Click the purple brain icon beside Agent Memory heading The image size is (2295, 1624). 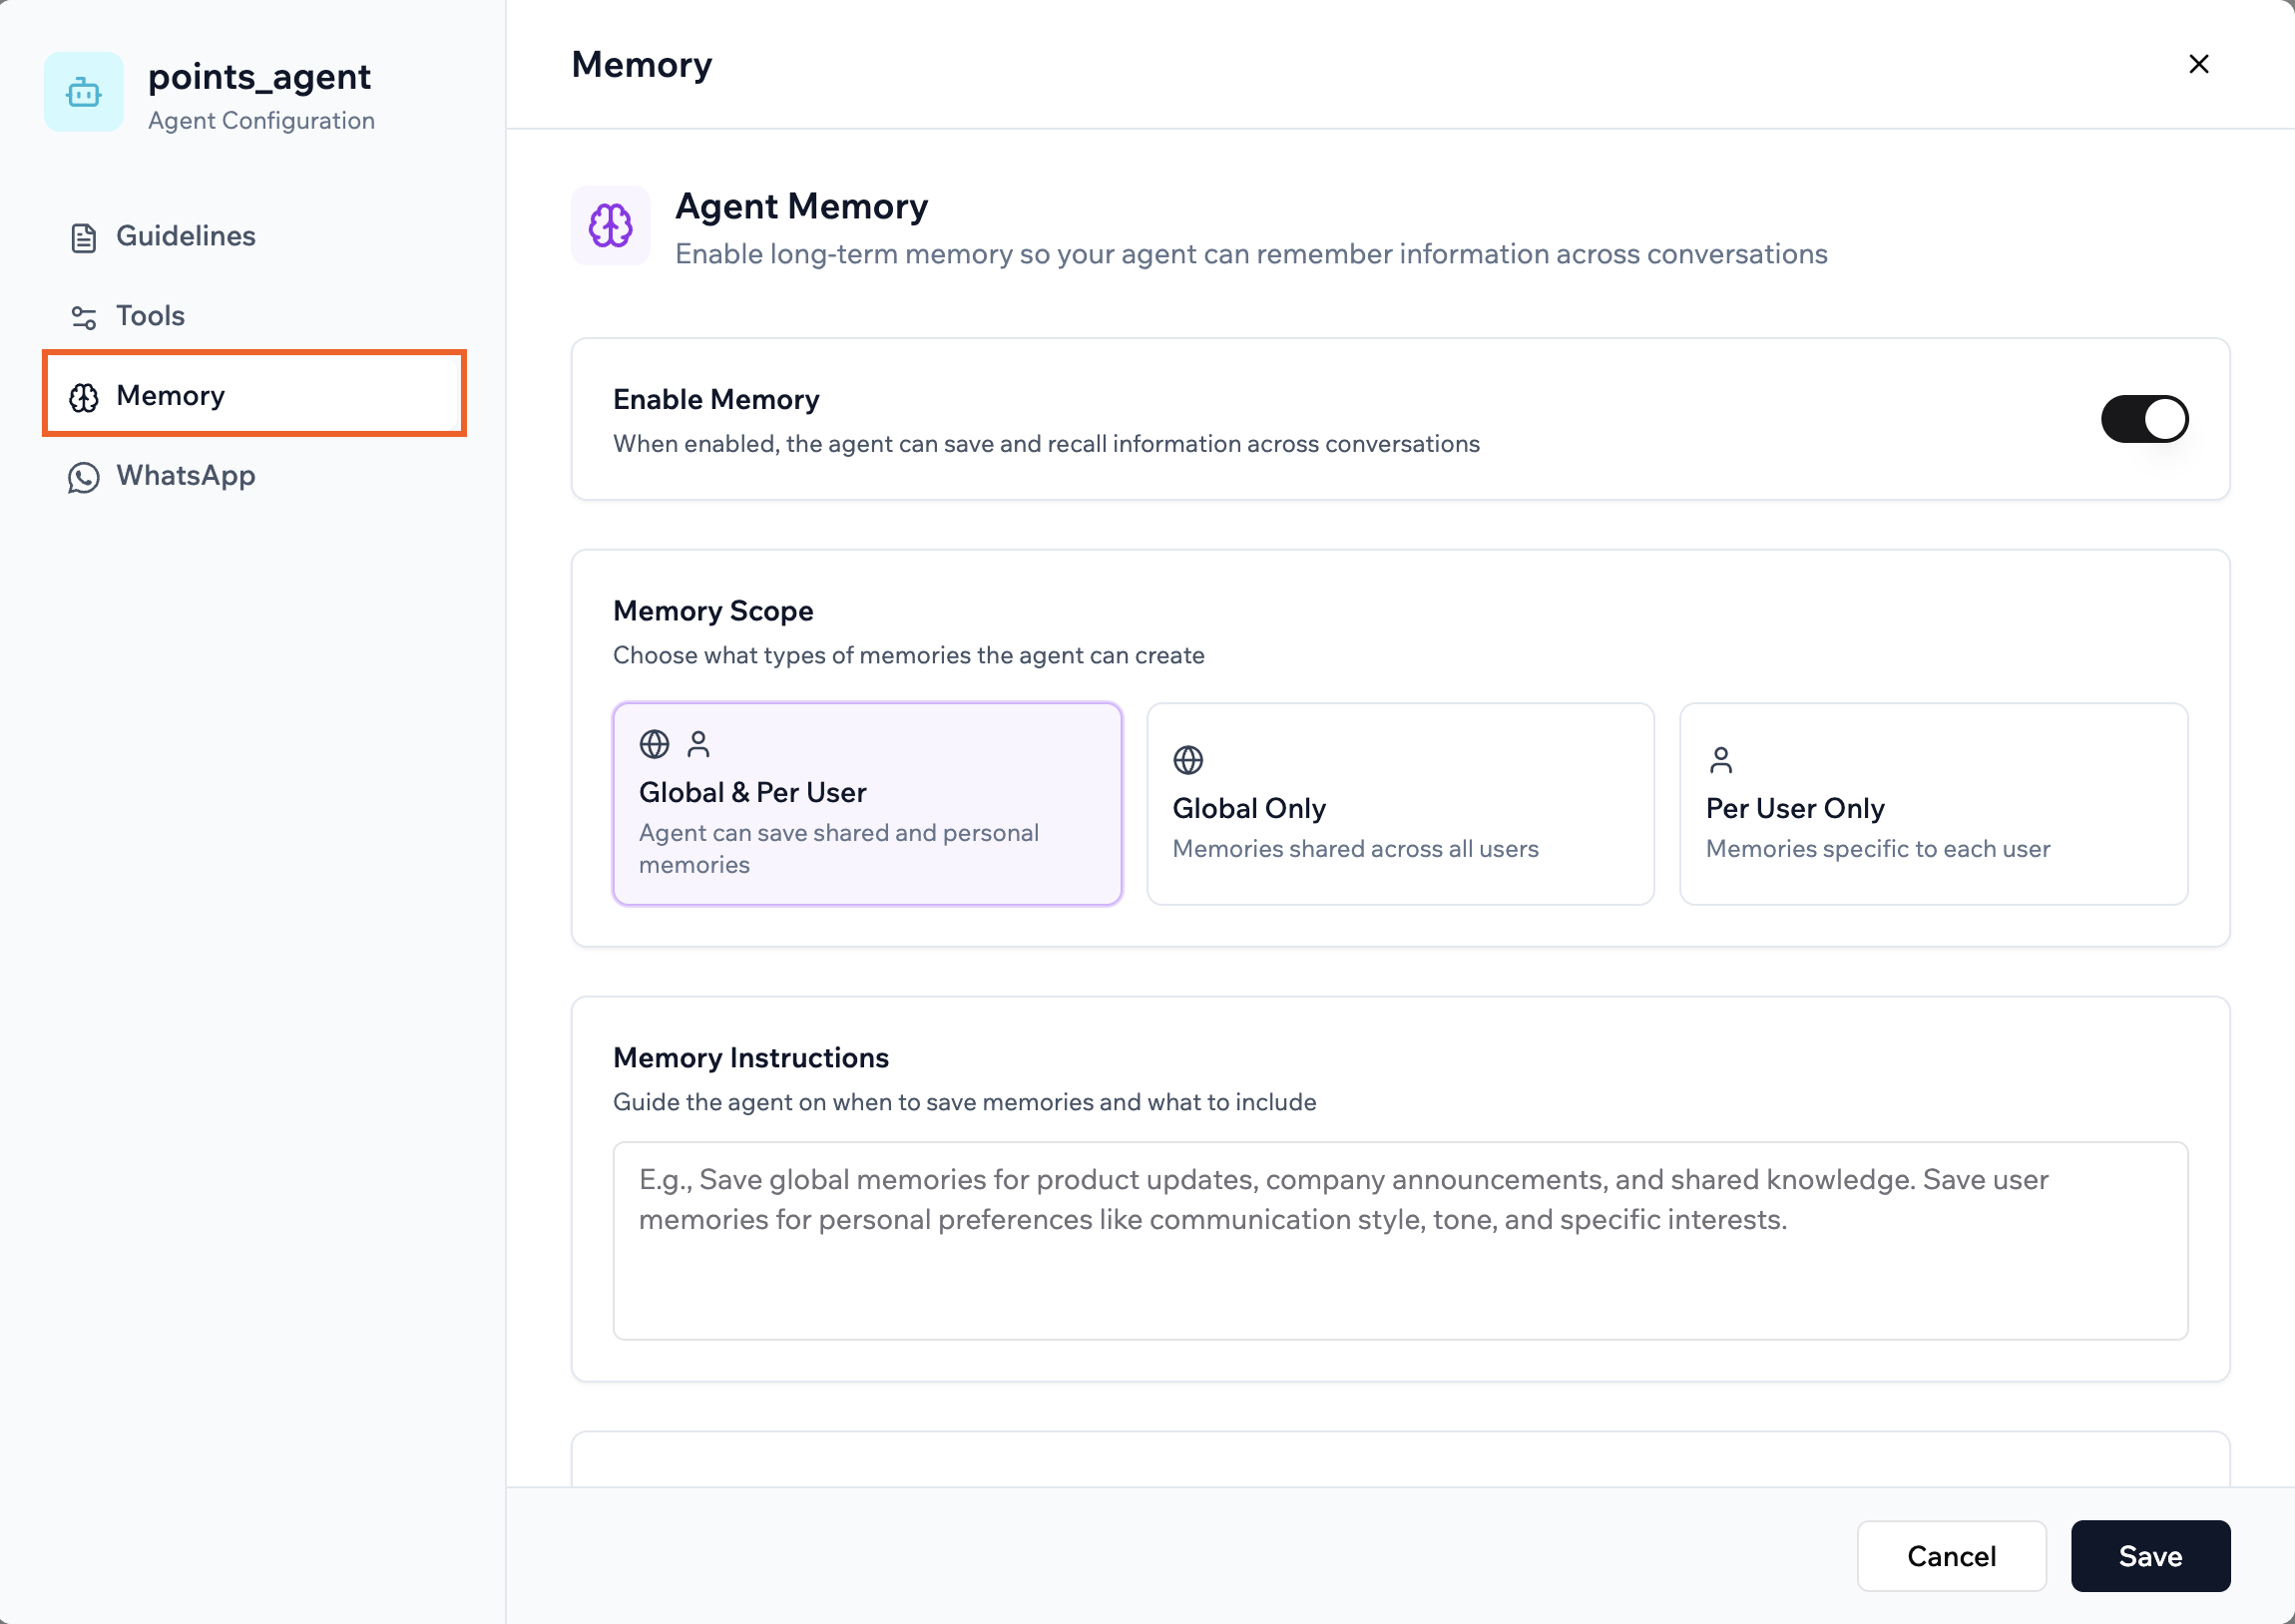(x=610, y=226)
